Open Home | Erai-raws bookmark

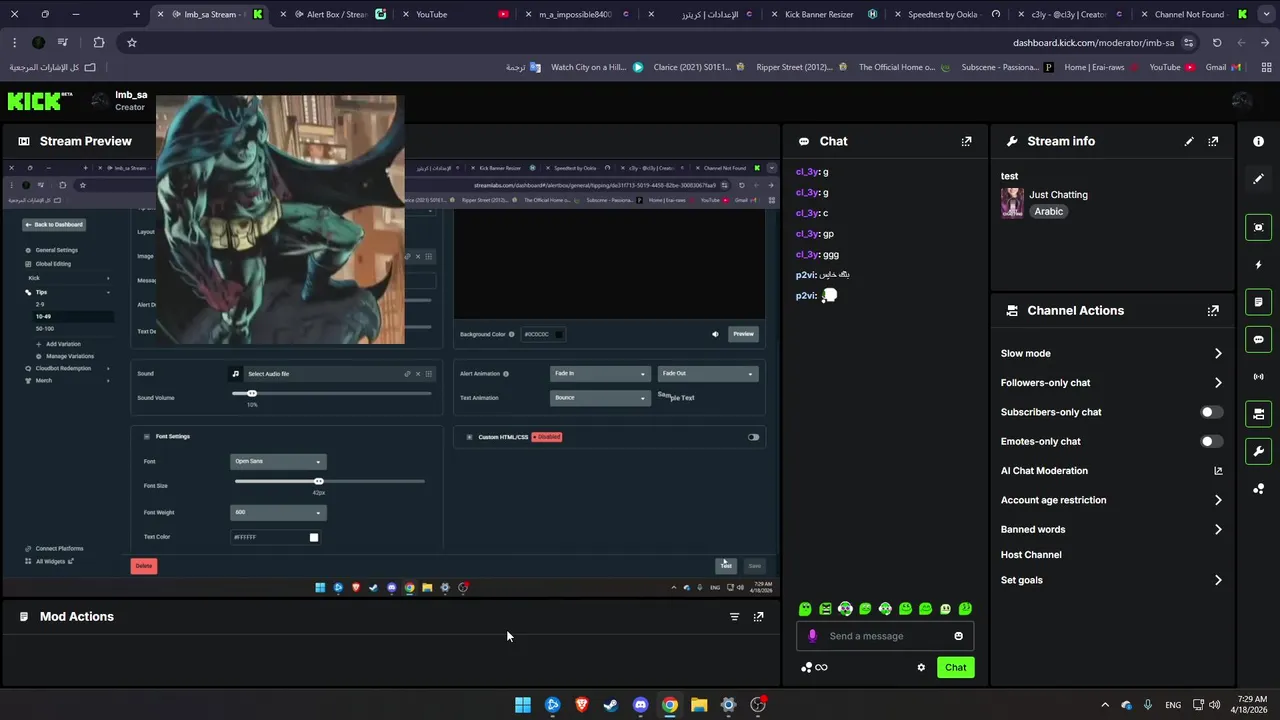[x=1099, y=67]
